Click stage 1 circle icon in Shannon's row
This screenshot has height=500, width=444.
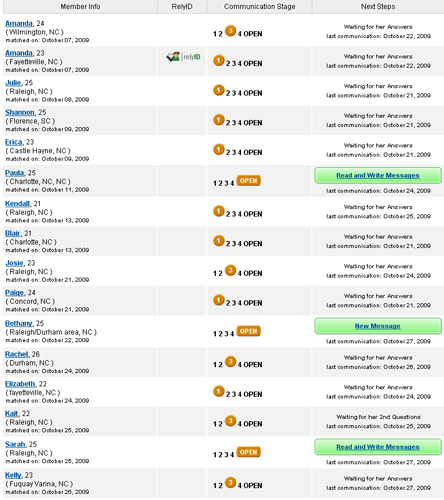click(219, 120)
